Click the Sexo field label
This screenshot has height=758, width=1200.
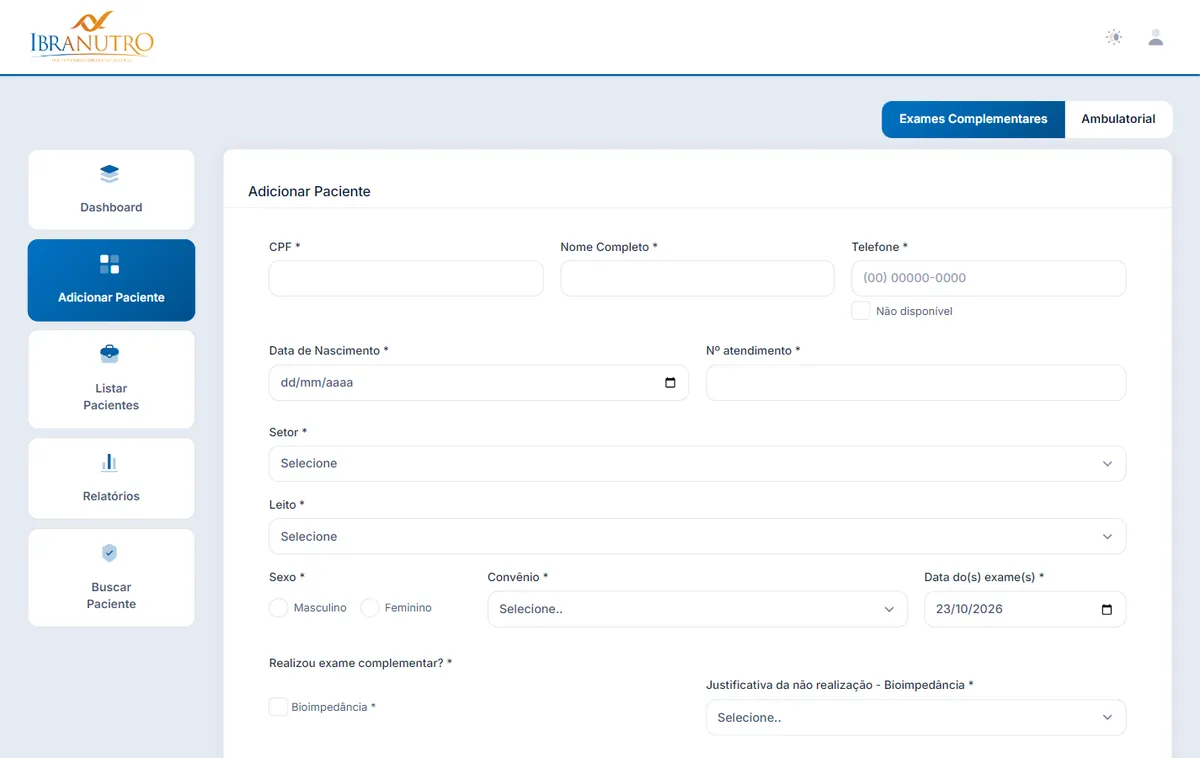(287, 577)
